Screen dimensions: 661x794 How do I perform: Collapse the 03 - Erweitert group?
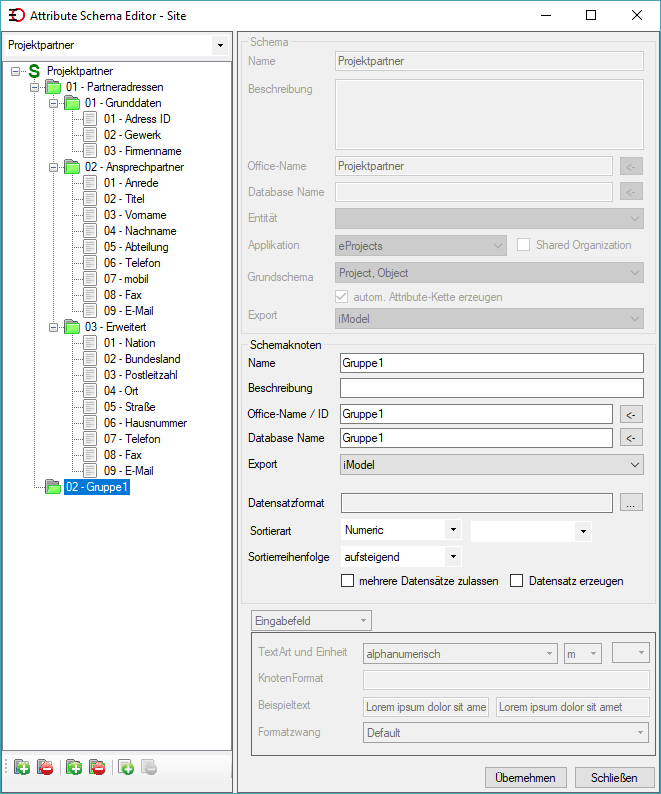point(53,327)
